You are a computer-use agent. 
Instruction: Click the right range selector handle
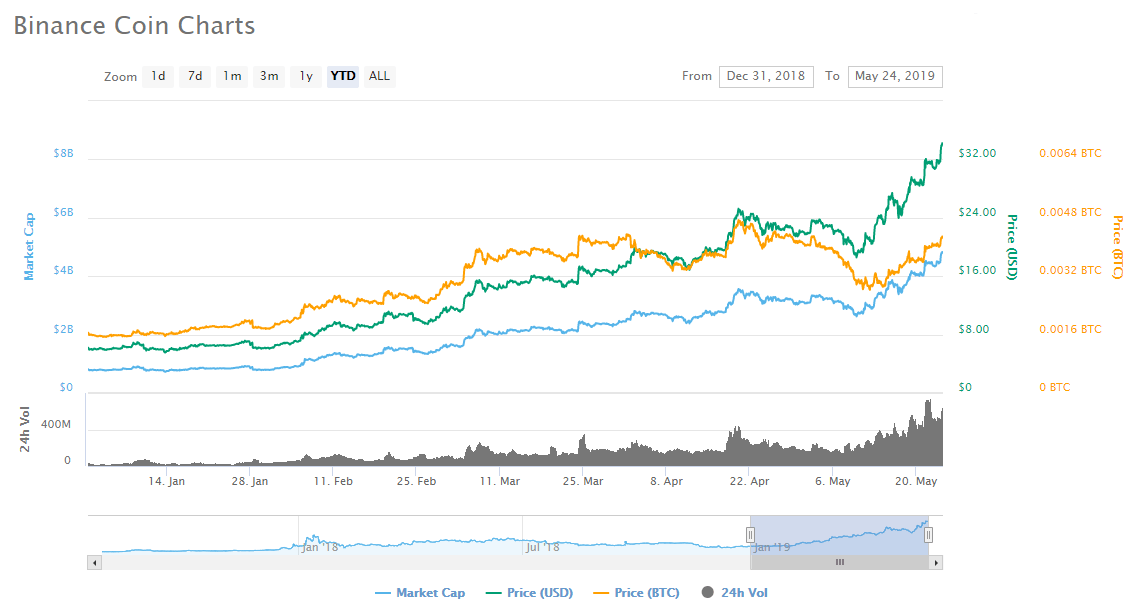pos(928,535)
